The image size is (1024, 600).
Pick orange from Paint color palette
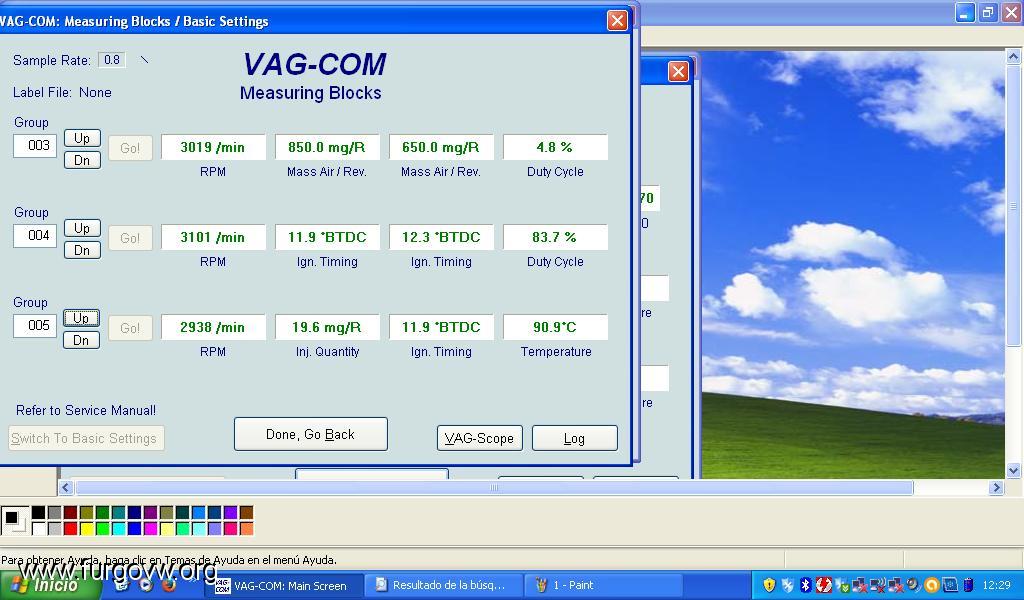point(246,528)
